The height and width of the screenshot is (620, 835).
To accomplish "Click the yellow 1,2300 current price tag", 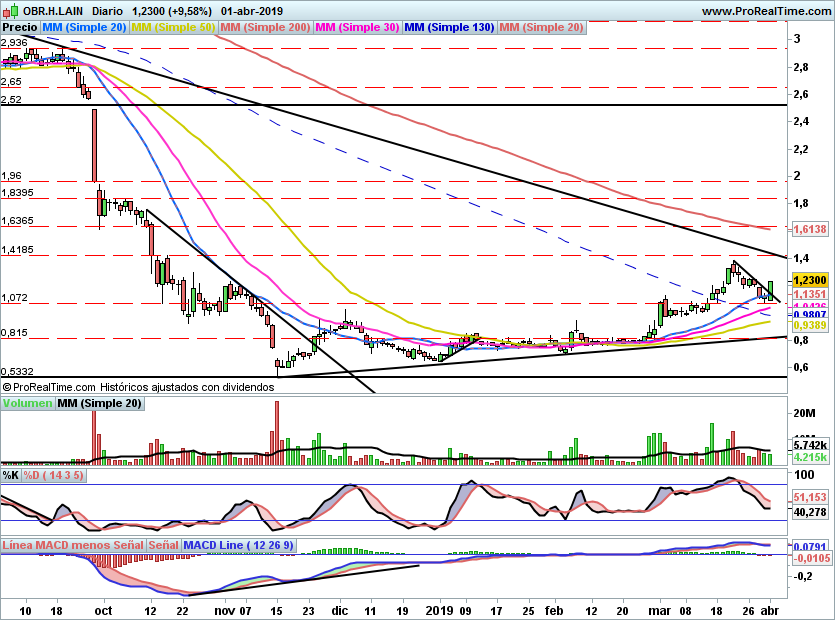I will 810,280.
